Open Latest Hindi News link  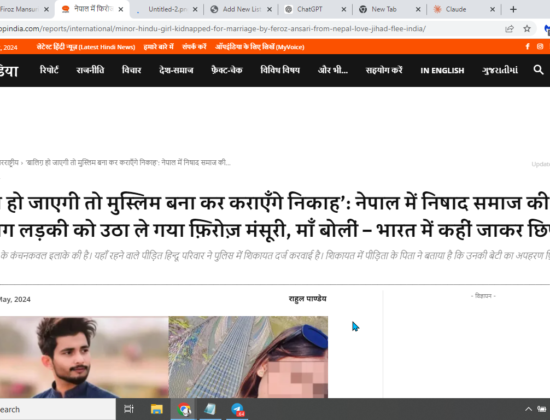pos(86,47)
